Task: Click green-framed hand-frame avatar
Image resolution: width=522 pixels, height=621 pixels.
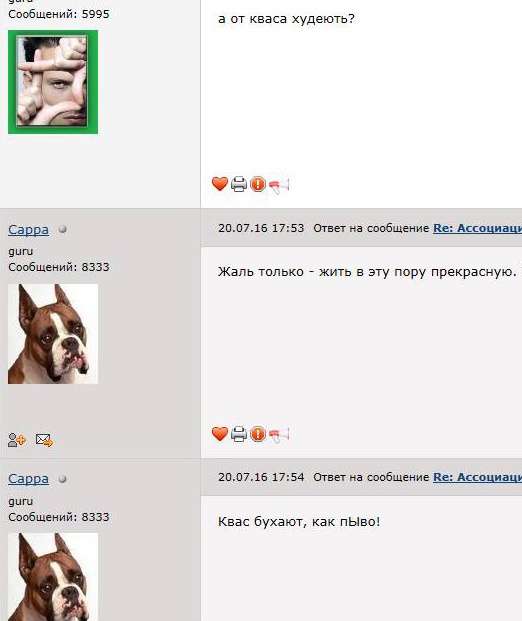Action: 53,82
